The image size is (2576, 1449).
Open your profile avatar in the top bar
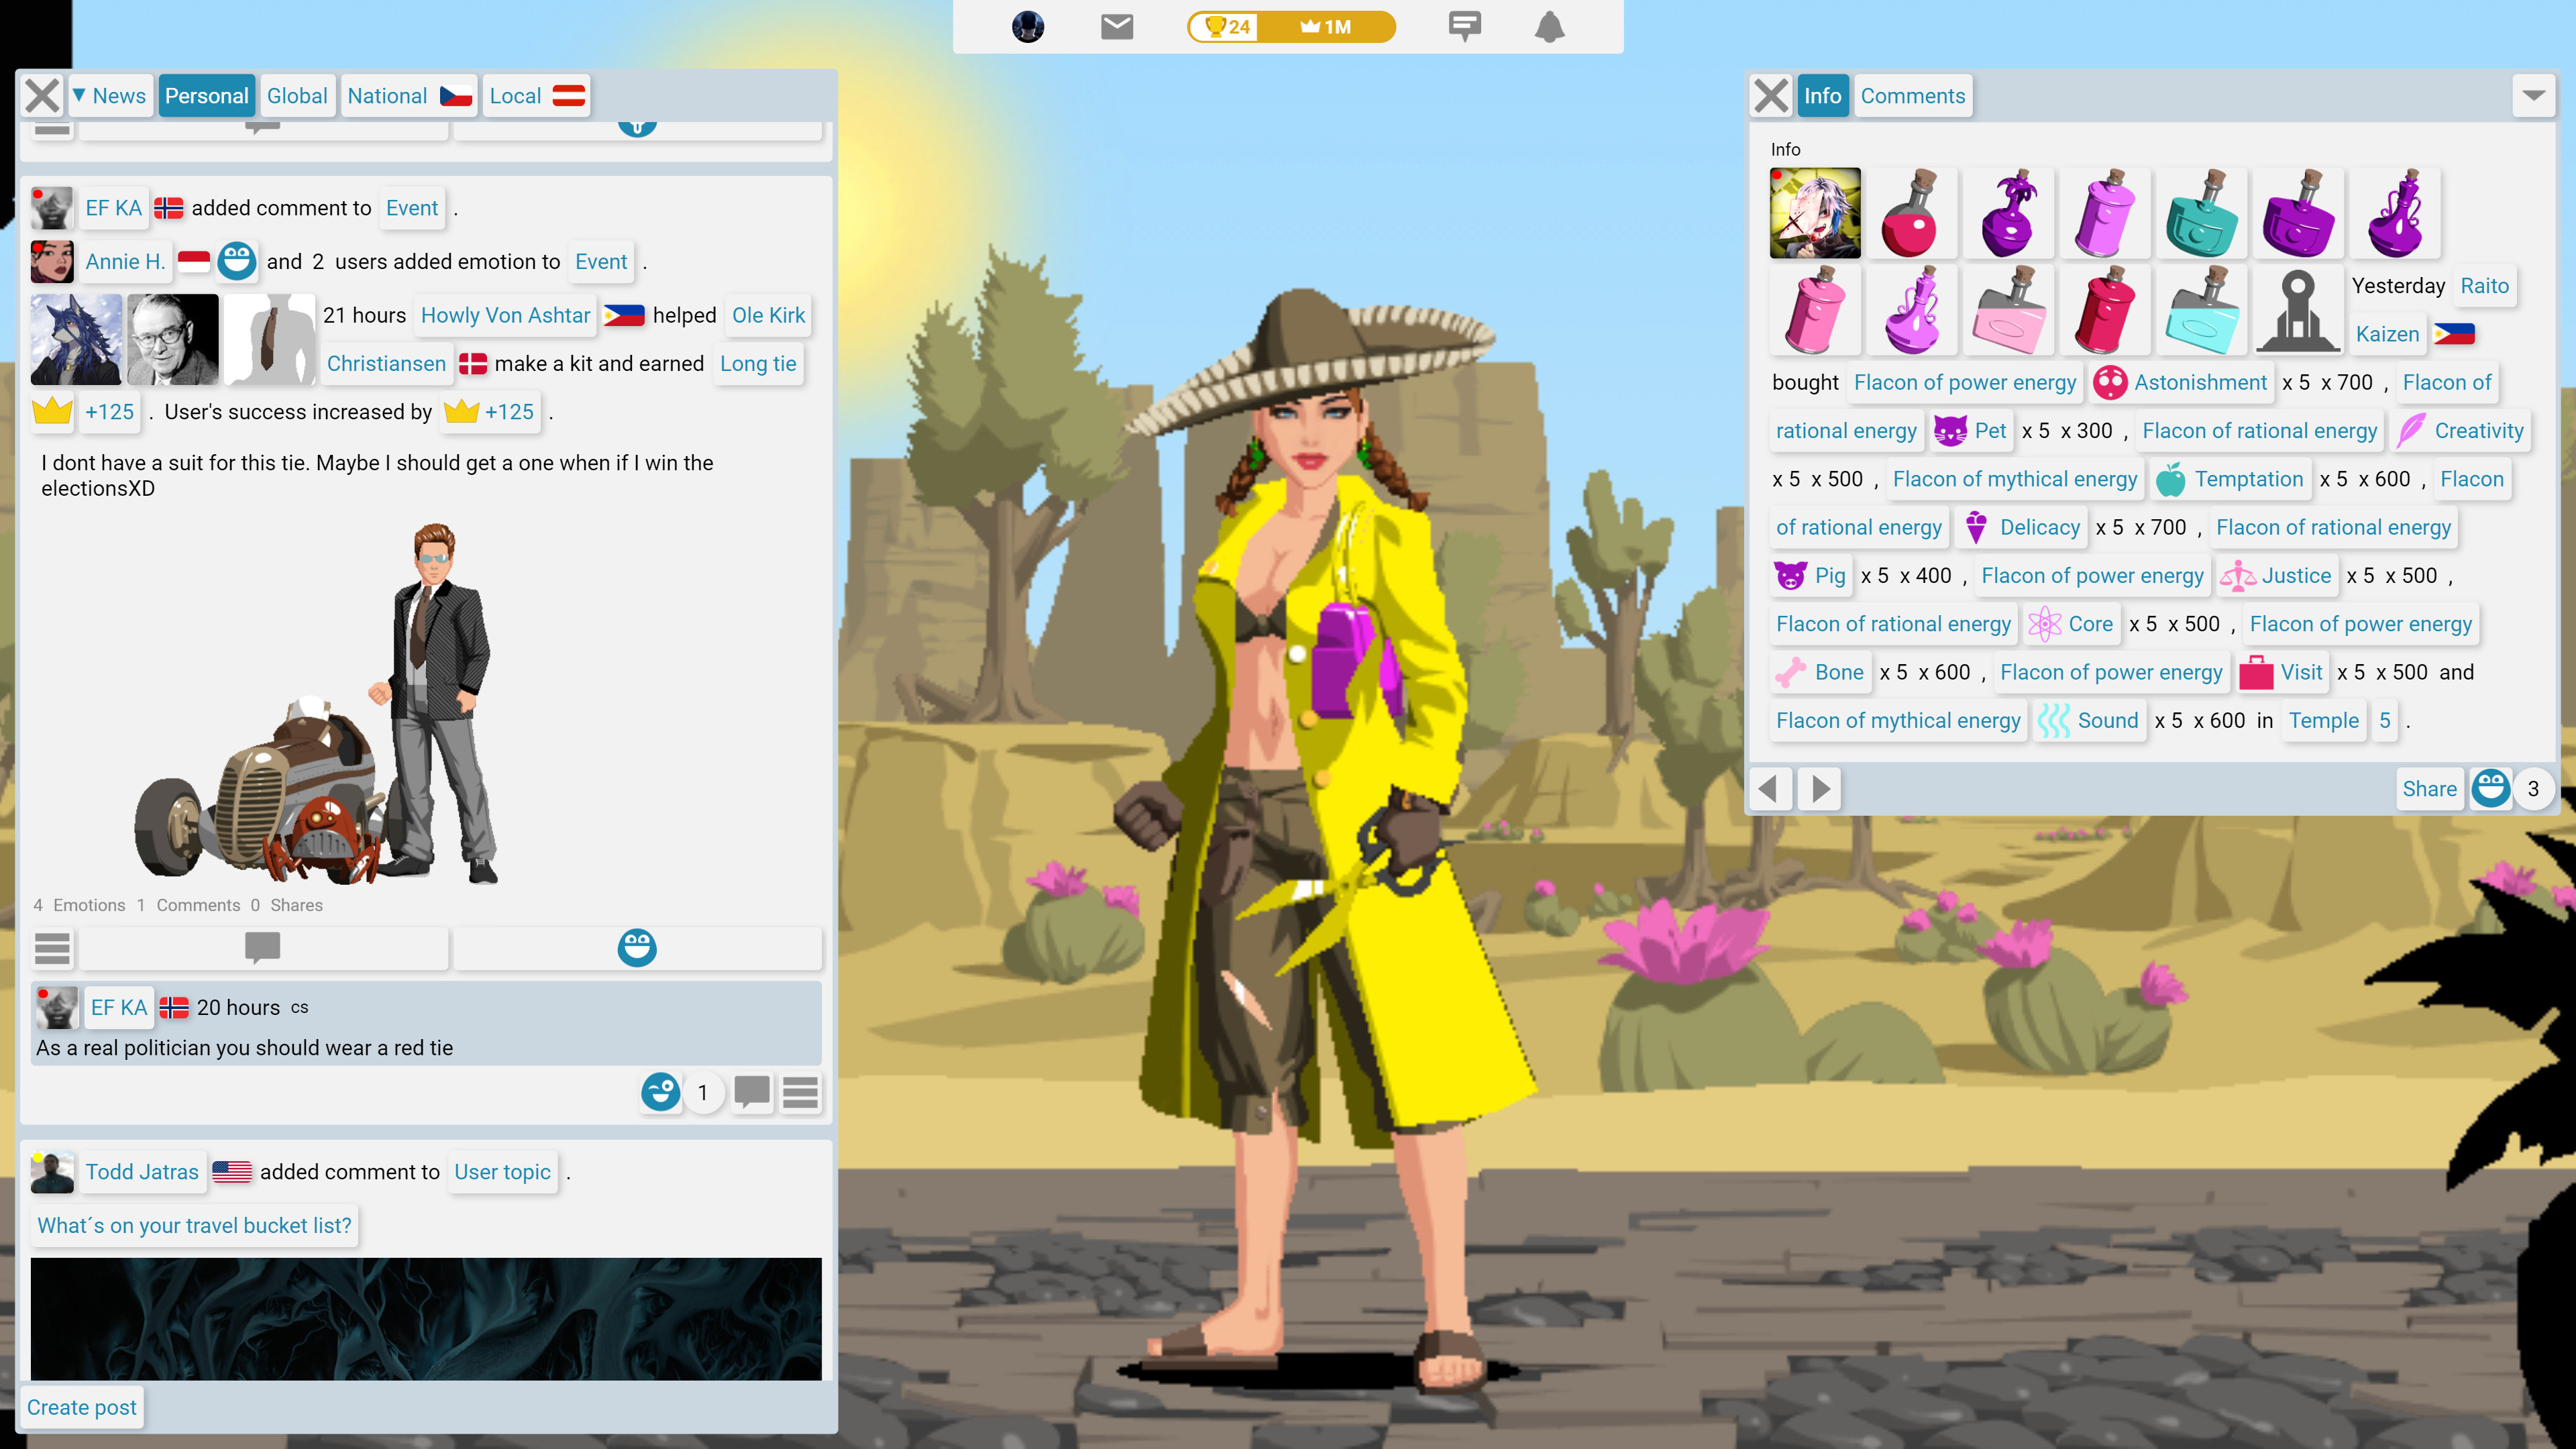1028,27
